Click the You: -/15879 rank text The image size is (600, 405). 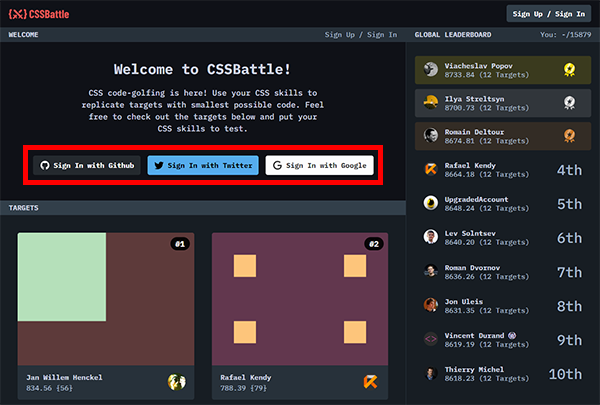click(x=566, y=34)
